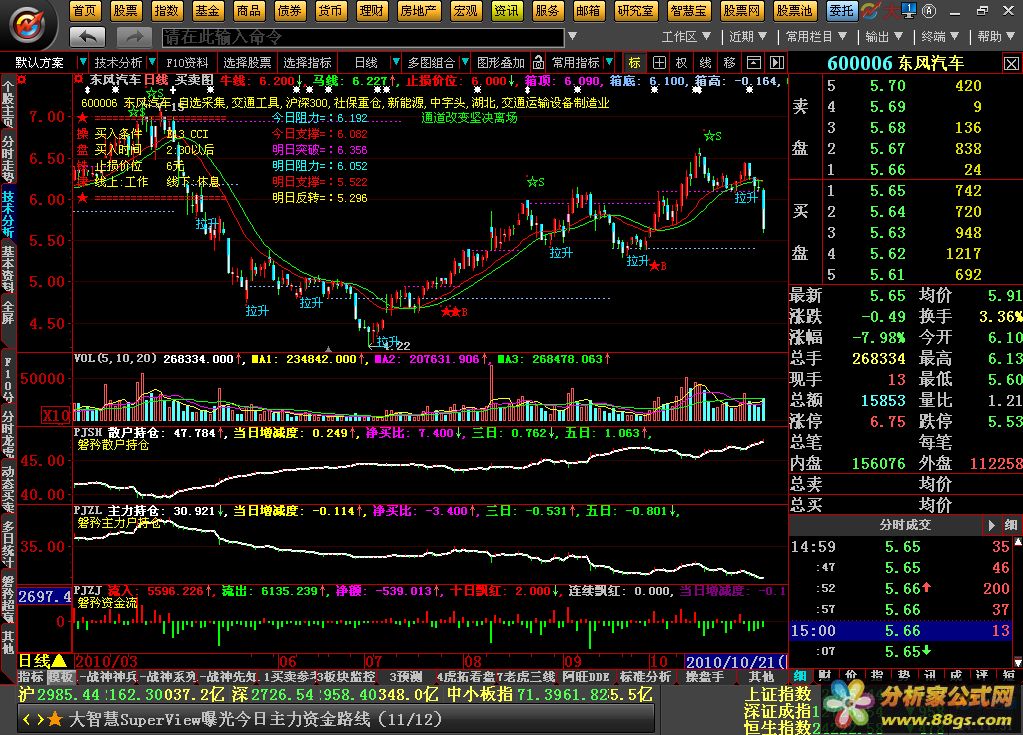
Task: Click the 移 move toolbar icon
Action: coord(729,63)
